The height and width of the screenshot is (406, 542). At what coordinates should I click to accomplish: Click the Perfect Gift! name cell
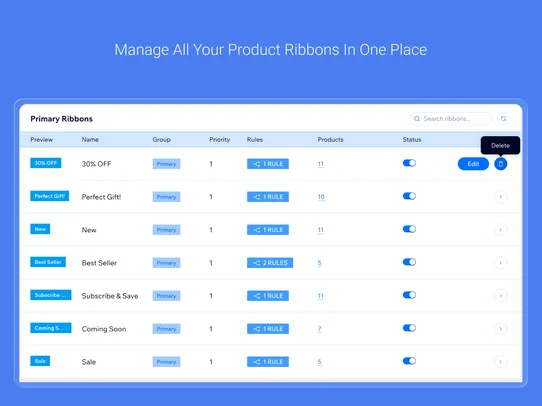pos(101,197)
